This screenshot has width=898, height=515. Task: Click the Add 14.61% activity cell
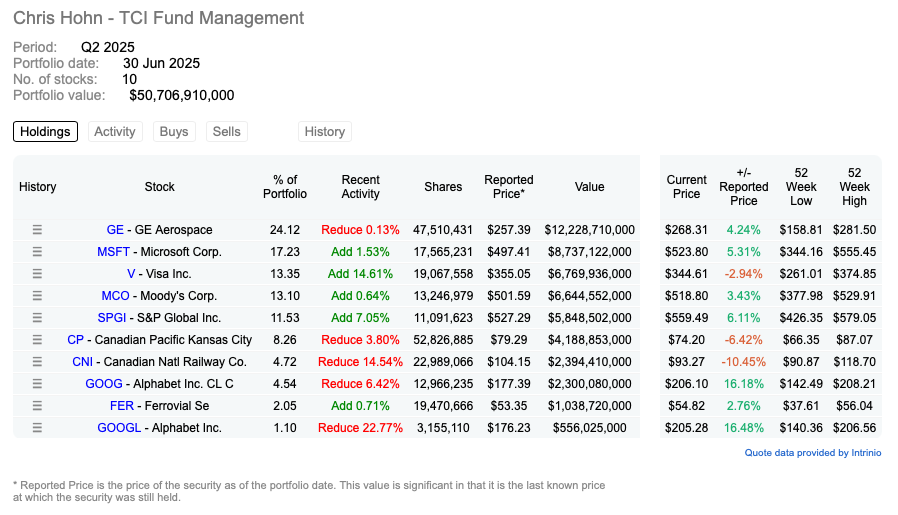pyautogui.click(x=360, y=274)
